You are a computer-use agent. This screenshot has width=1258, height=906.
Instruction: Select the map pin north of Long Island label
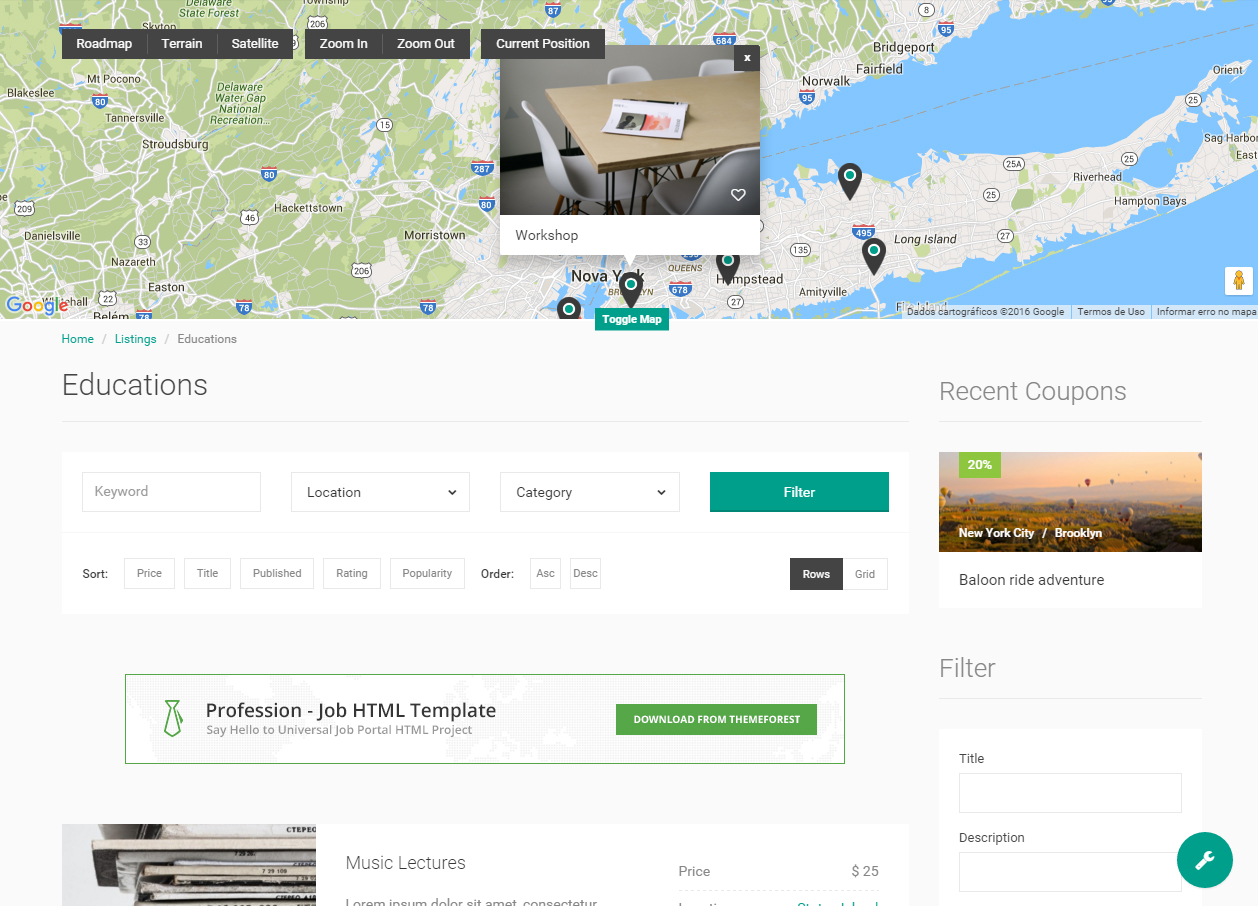849,180
